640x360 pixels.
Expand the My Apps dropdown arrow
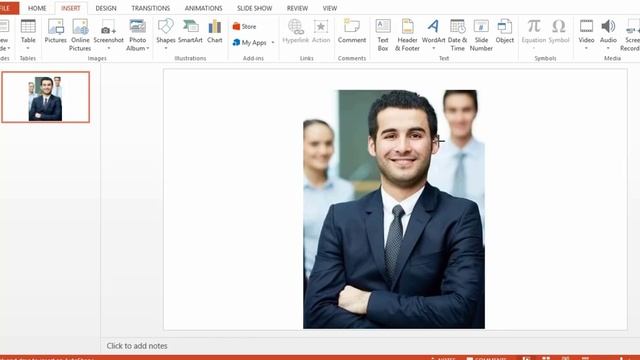pos(273,42)
